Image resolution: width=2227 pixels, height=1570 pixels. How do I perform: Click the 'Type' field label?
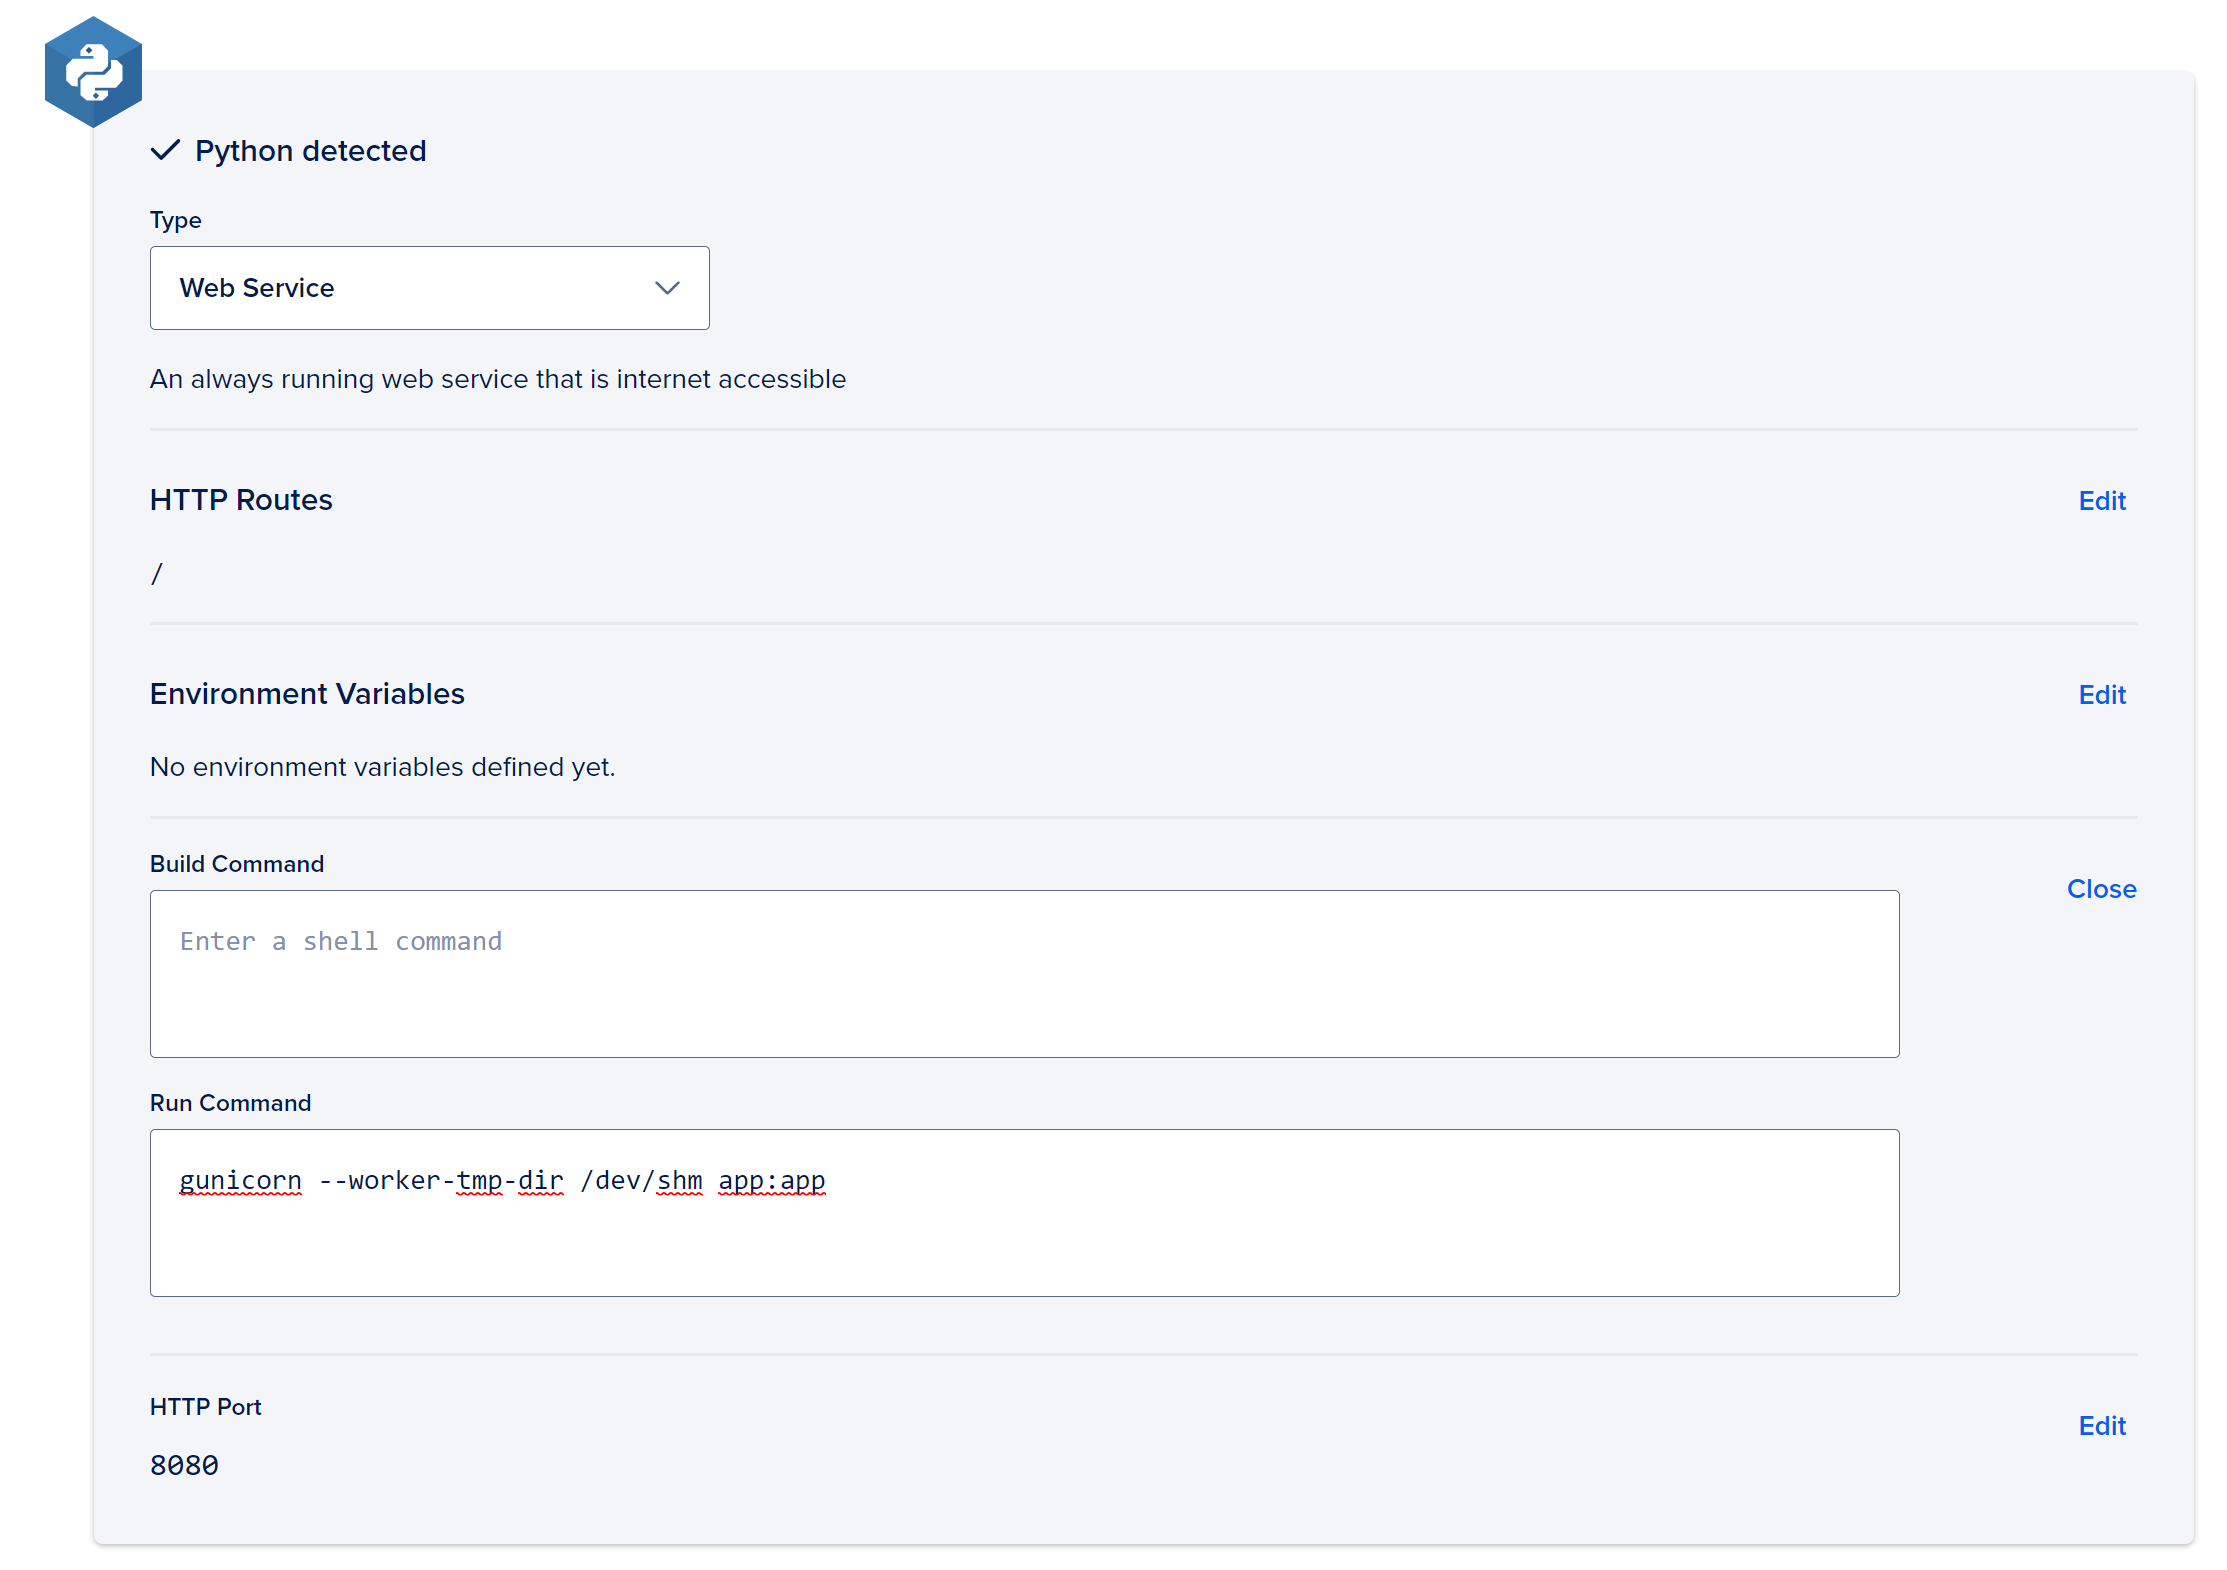coord(175,220)
